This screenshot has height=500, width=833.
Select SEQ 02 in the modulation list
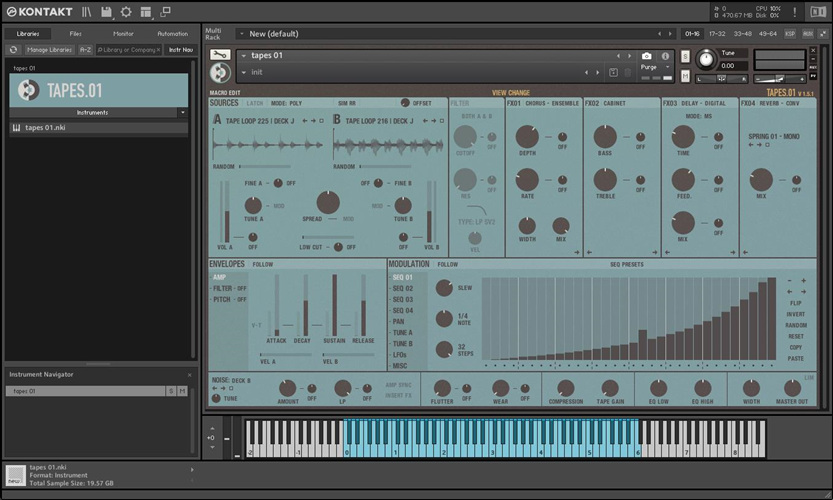[402, 288]
